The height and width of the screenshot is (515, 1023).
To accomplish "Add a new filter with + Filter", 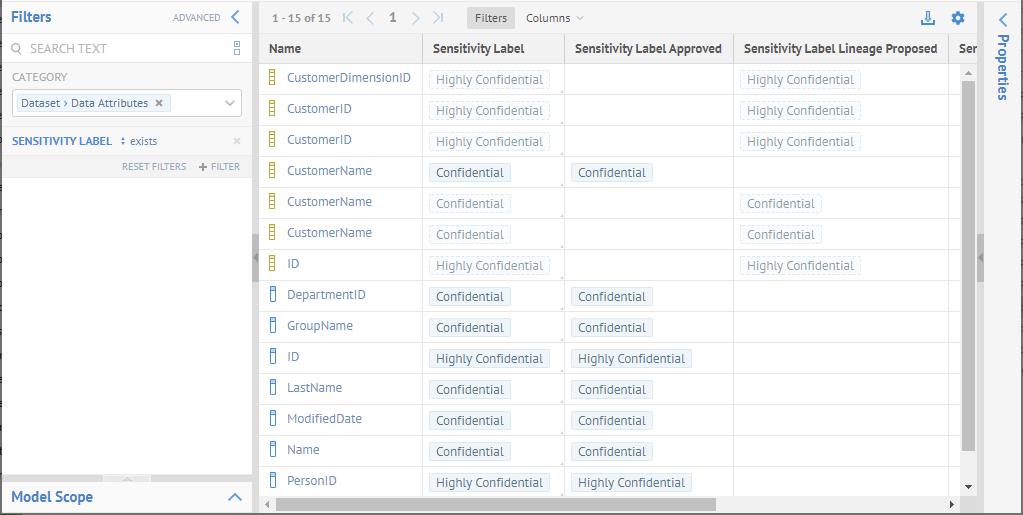I will point(219,167).
